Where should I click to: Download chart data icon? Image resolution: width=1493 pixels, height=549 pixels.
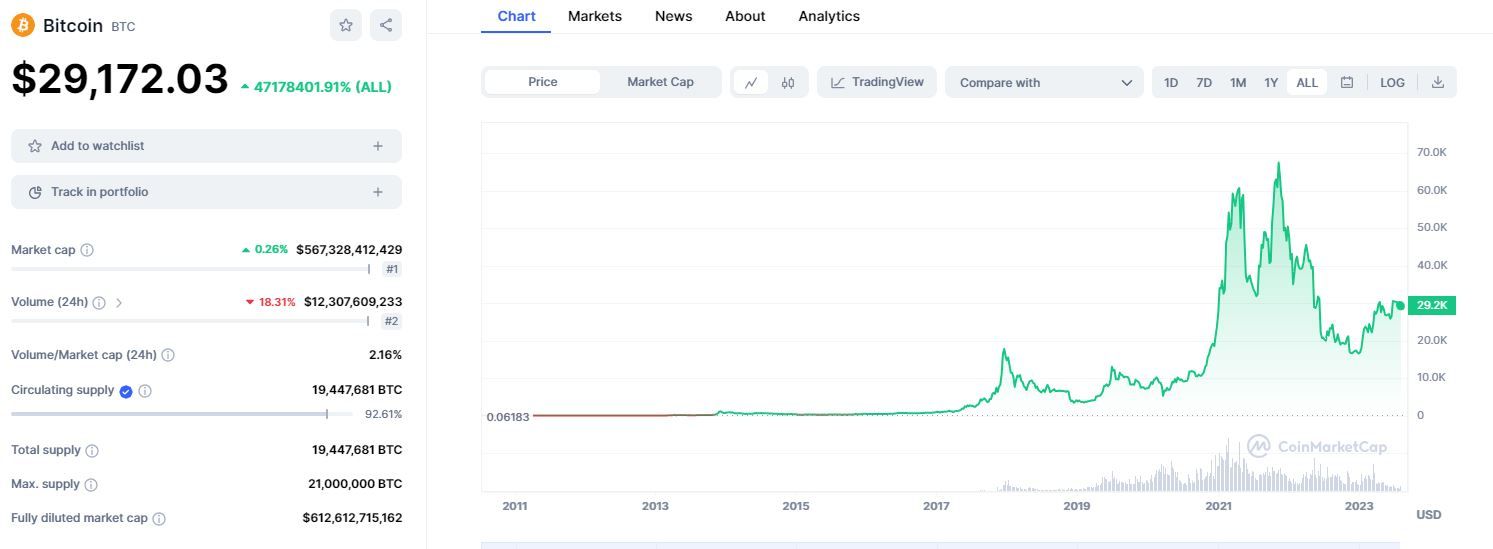(1438, 82)
